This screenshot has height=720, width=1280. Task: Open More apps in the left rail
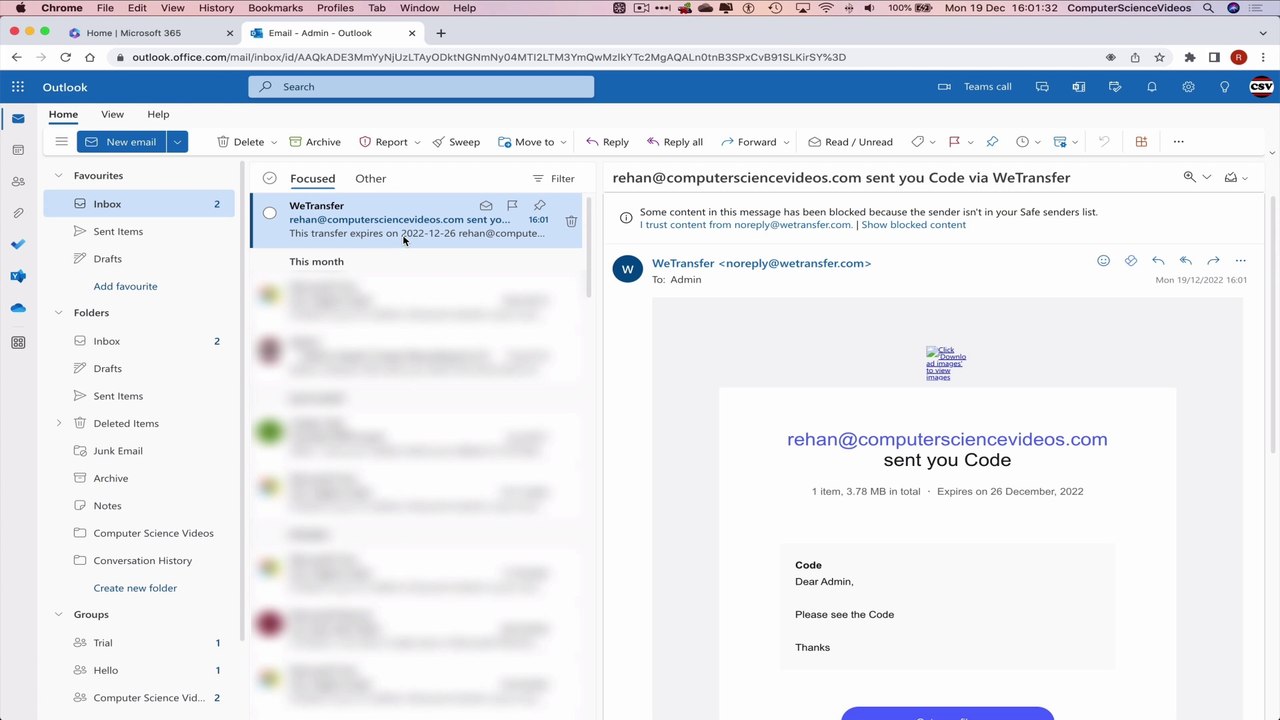pyautogui.click(x=18, y=342)
